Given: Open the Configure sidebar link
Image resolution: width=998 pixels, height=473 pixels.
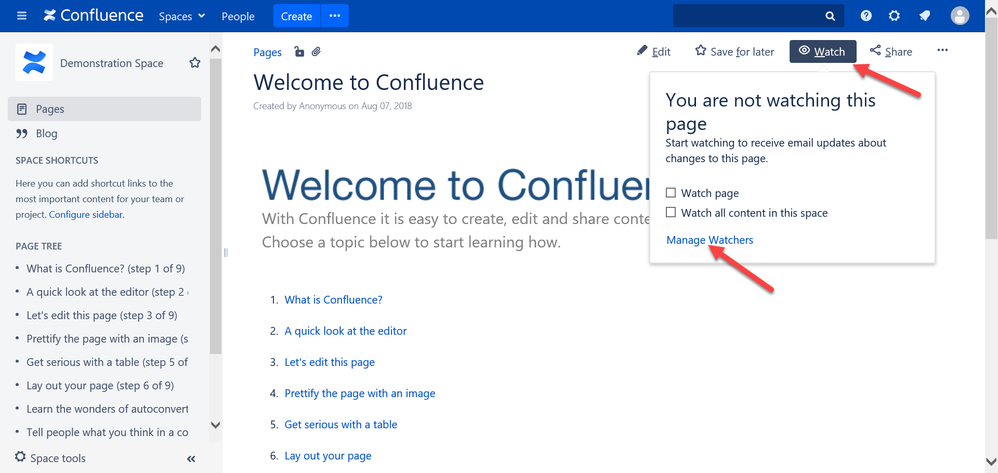Looking at the screenshot, I should [86, 215].
